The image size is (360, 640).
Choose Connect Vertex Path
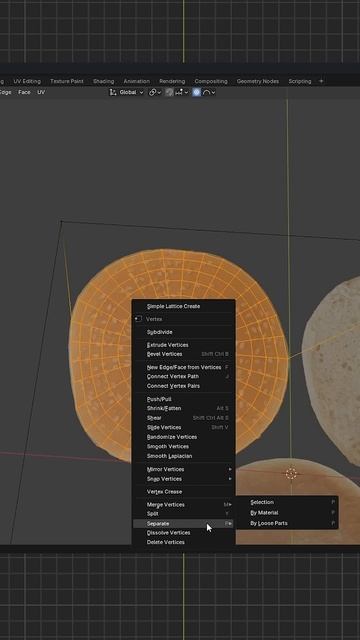[x=183, y=376]
